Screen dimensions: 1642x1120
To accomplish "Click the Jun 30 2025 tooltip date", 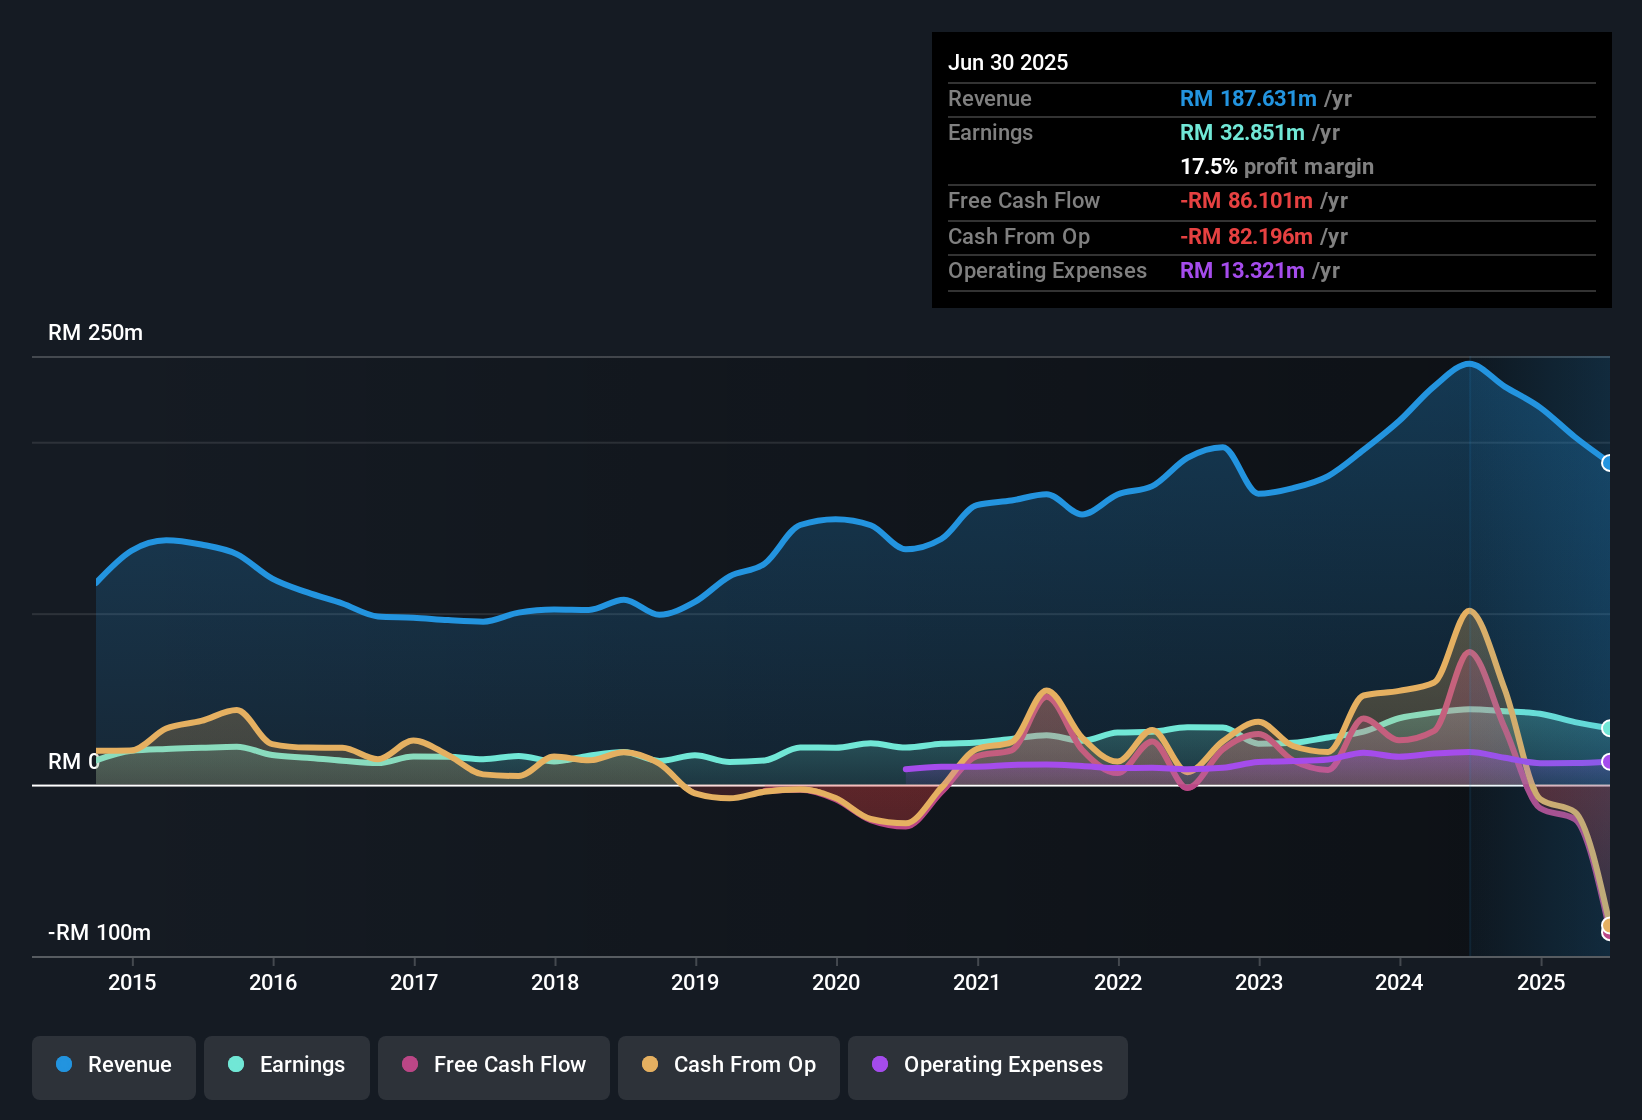I will click(x=1008, y=62).
